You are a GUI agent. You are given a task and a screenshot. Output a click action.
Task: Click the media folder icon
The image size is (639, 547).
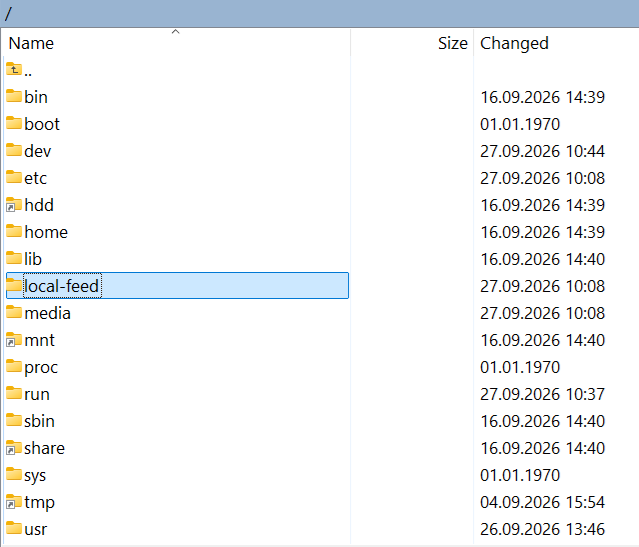tap(14, 312)
